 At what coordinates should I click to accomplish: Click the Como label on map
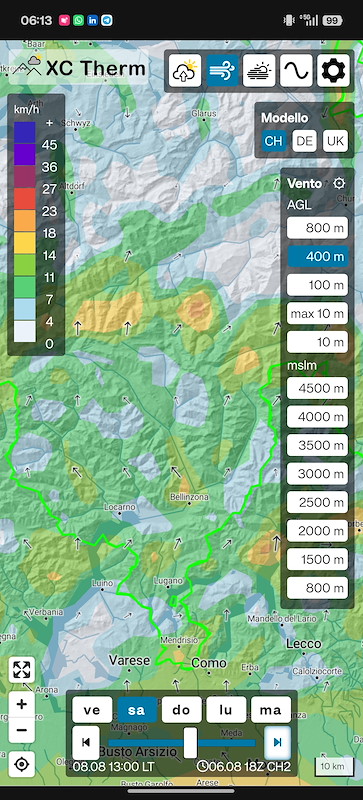coord(209,663)
